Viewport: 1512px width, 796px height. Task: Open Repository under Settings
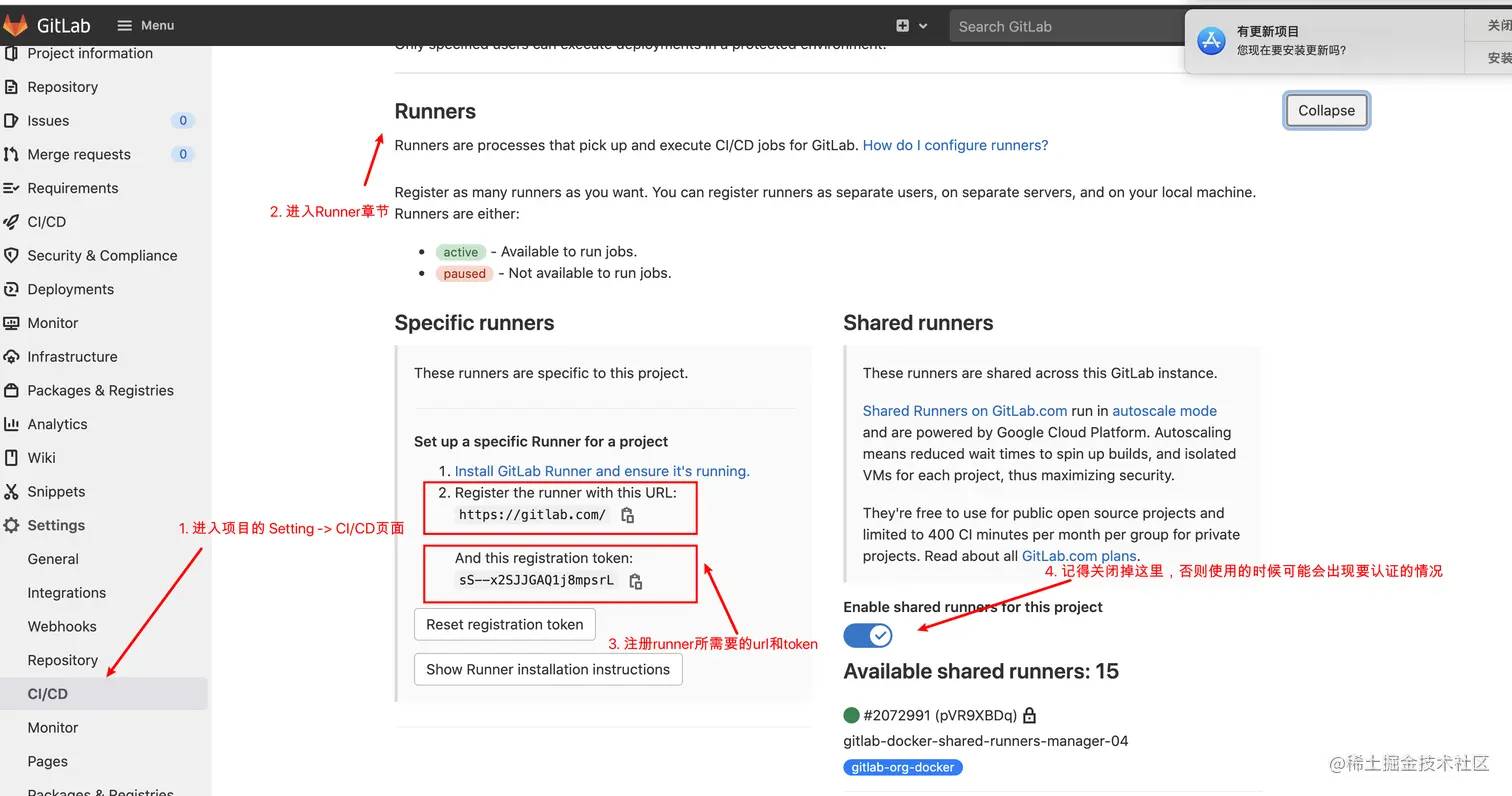(x=63, y=660)
